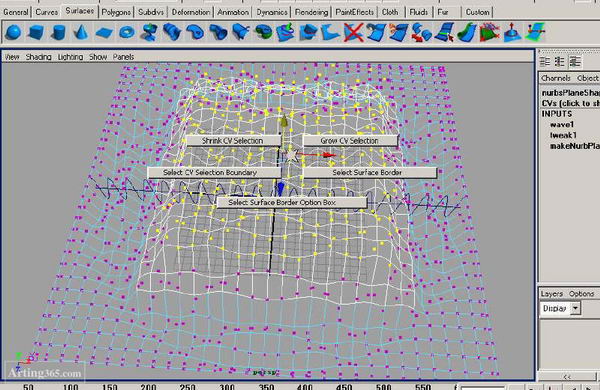The image size is (600, 390).
Task: Select the revolve surface shelf icon
Action: click(x=149, y=32)
